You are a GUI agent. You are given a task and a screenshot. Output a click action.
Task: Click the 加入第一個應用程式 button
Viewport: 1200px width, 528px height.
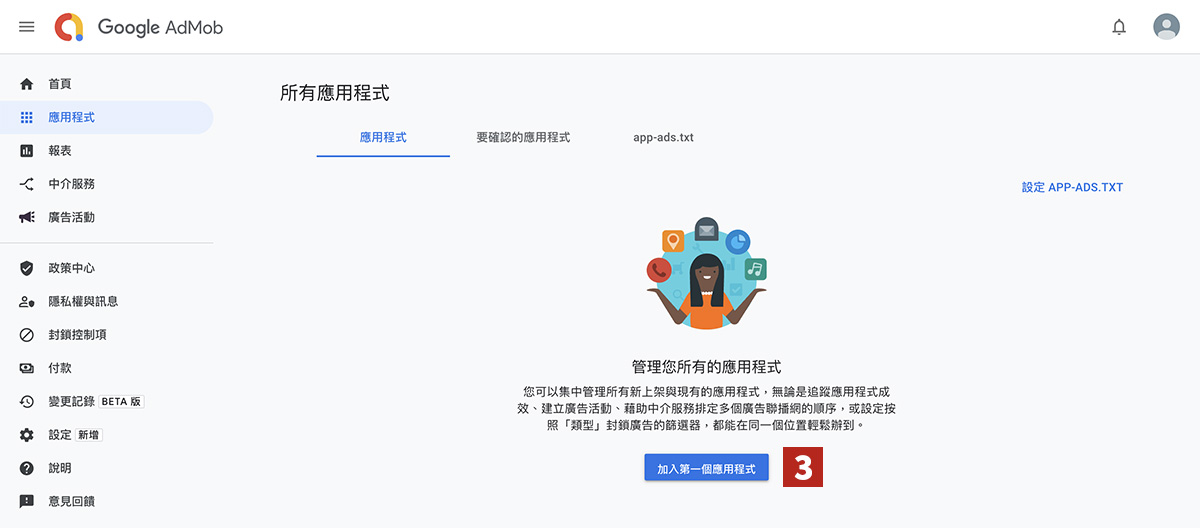click(x=706, y=468)
